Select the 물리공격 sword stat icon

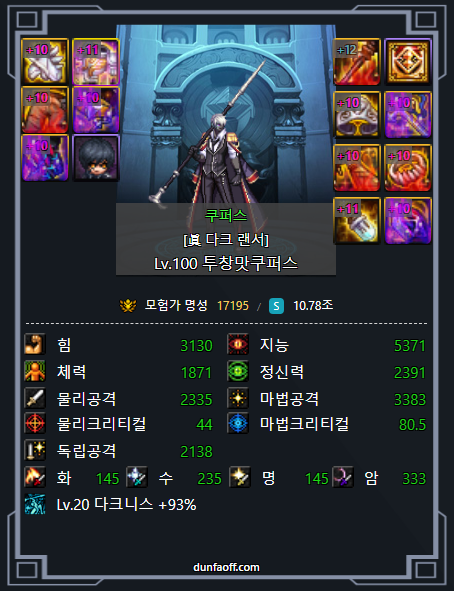click(35, 398)
